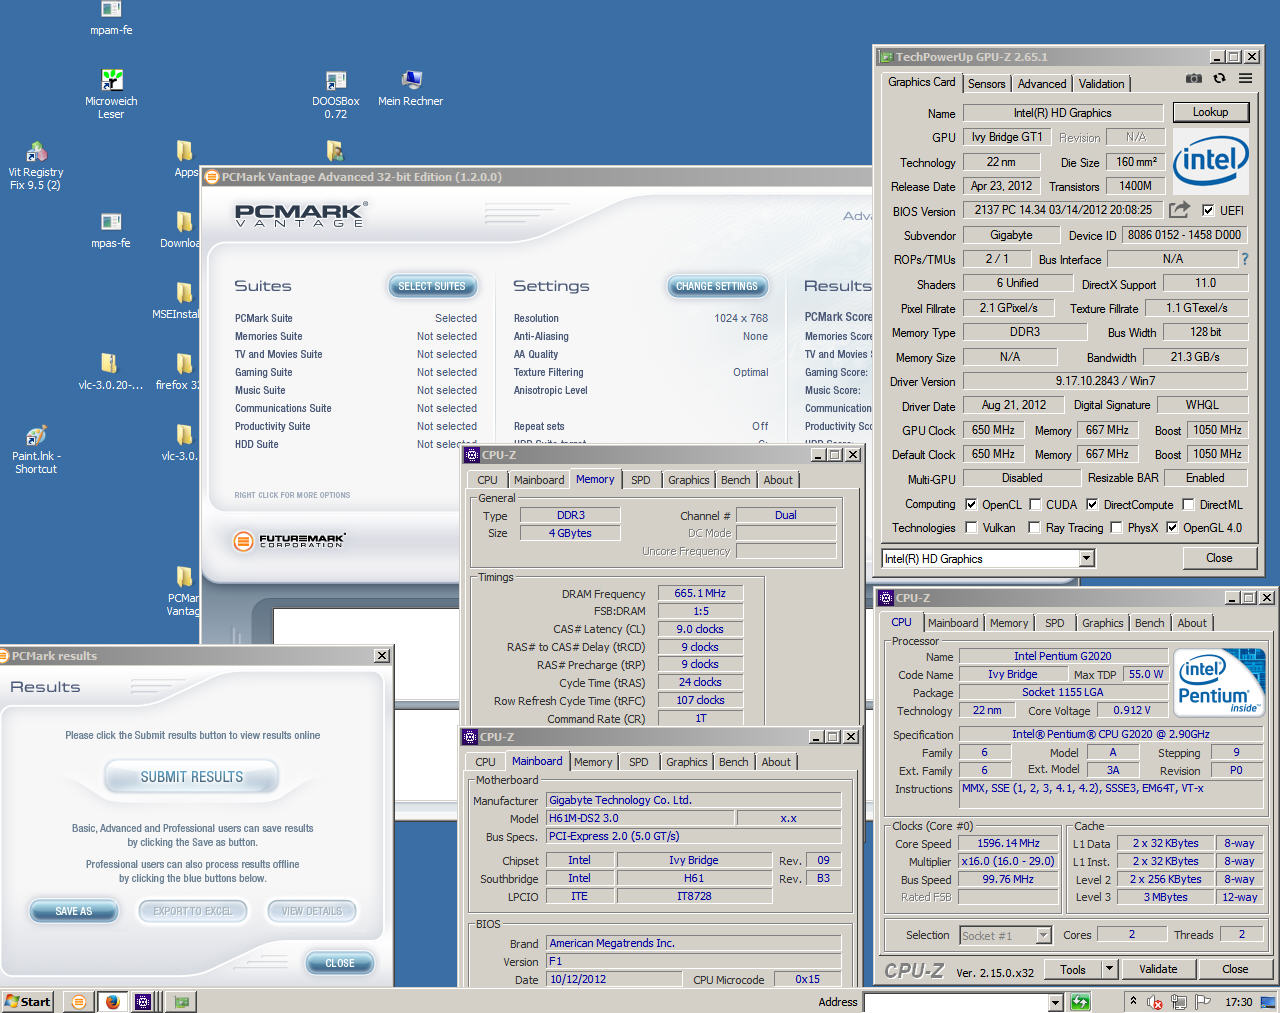Click the green Go arrows beside Address bar
This screenshot has height=1013, width=1280.
click(1080, 1002)
